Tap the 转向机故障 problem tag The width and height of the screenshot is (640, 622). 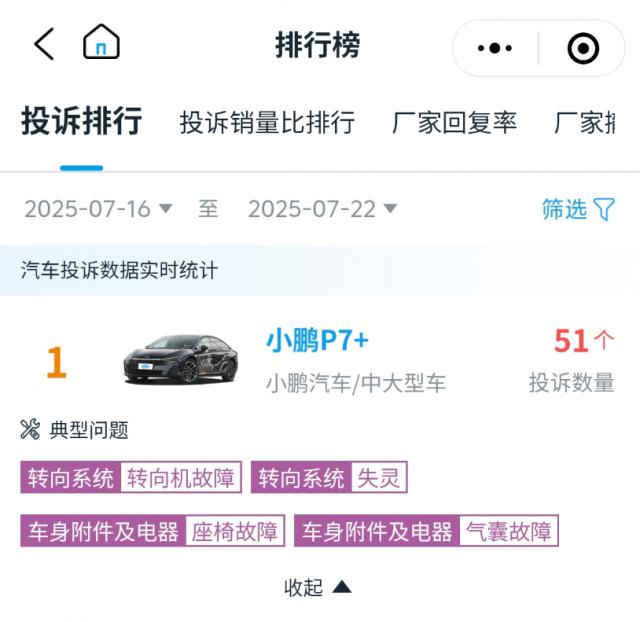coord(180,478)
